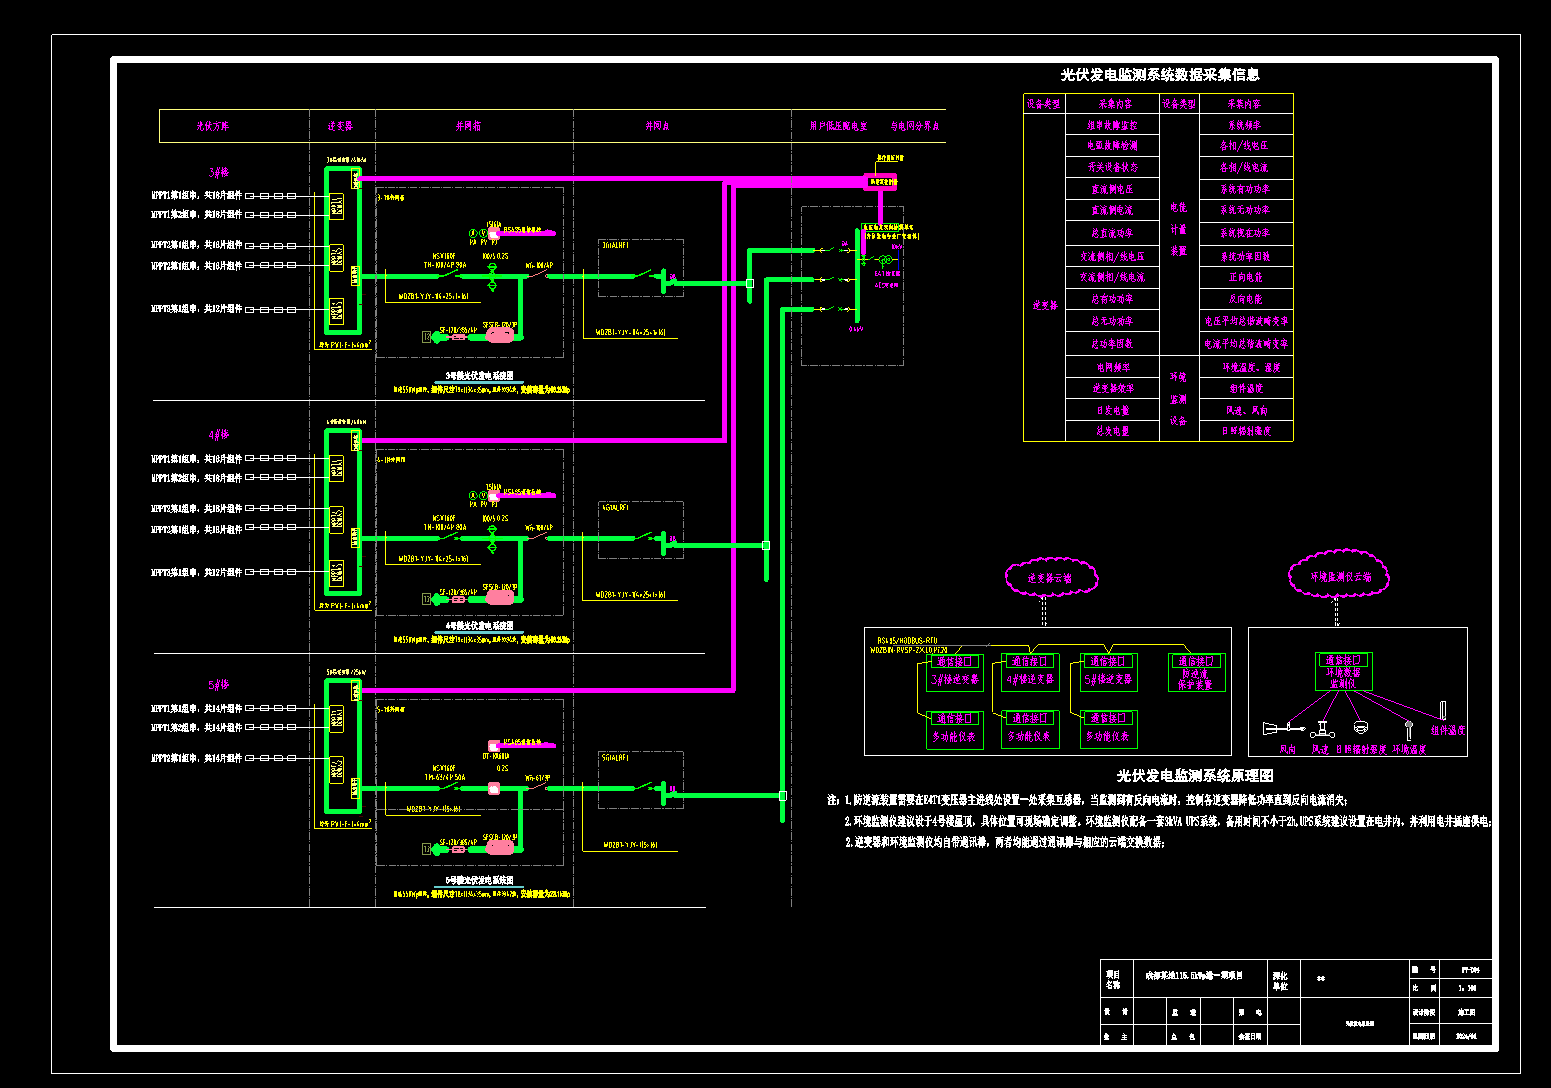Click the pink surge protector symbol in 5号楼 diagram
This screenshot has width=1551, height=1088.
(499, 848)
